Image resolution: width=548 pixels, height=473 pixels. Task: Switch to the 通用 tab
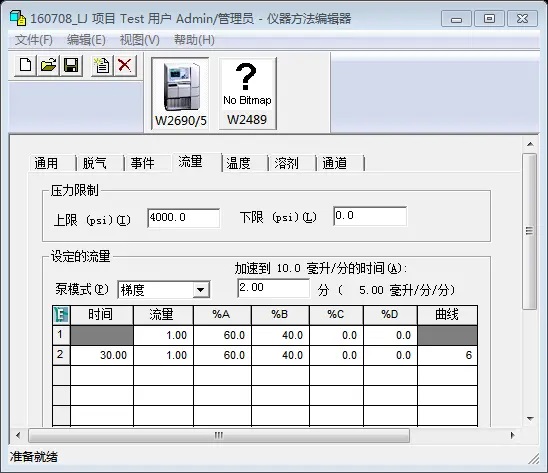[x=46, y=163]
